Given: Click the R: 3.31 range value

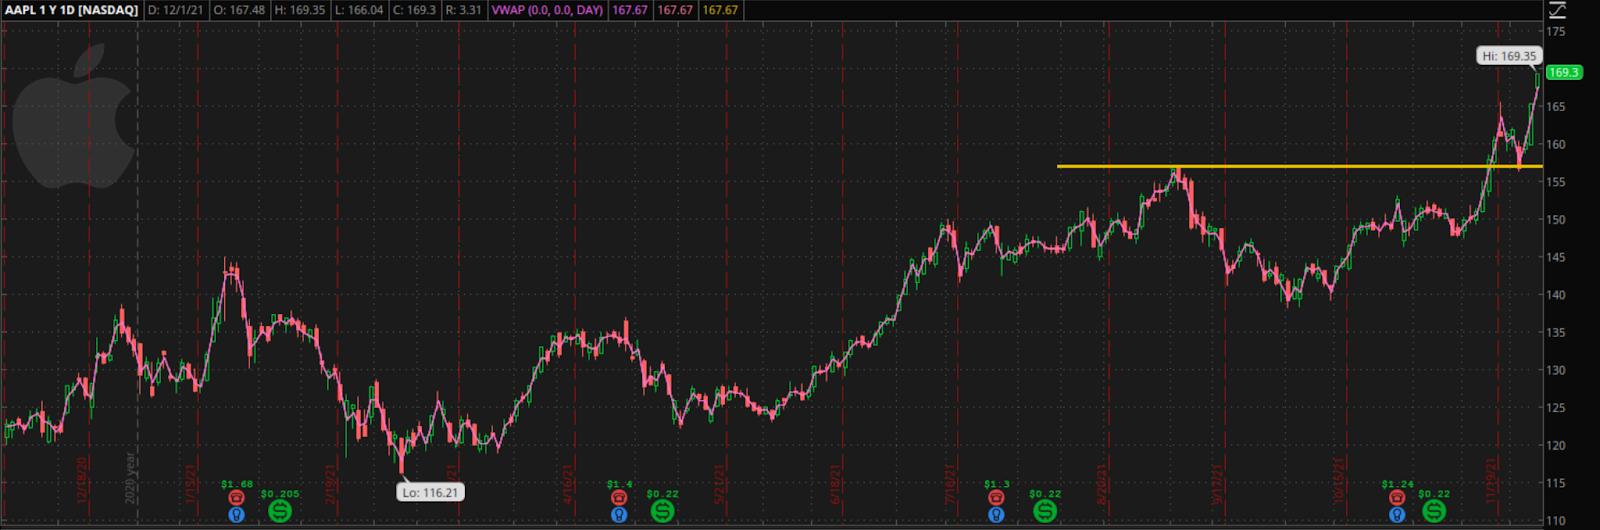Looking at the screenshot, I should pyautogui.click(x=464, y=10).
